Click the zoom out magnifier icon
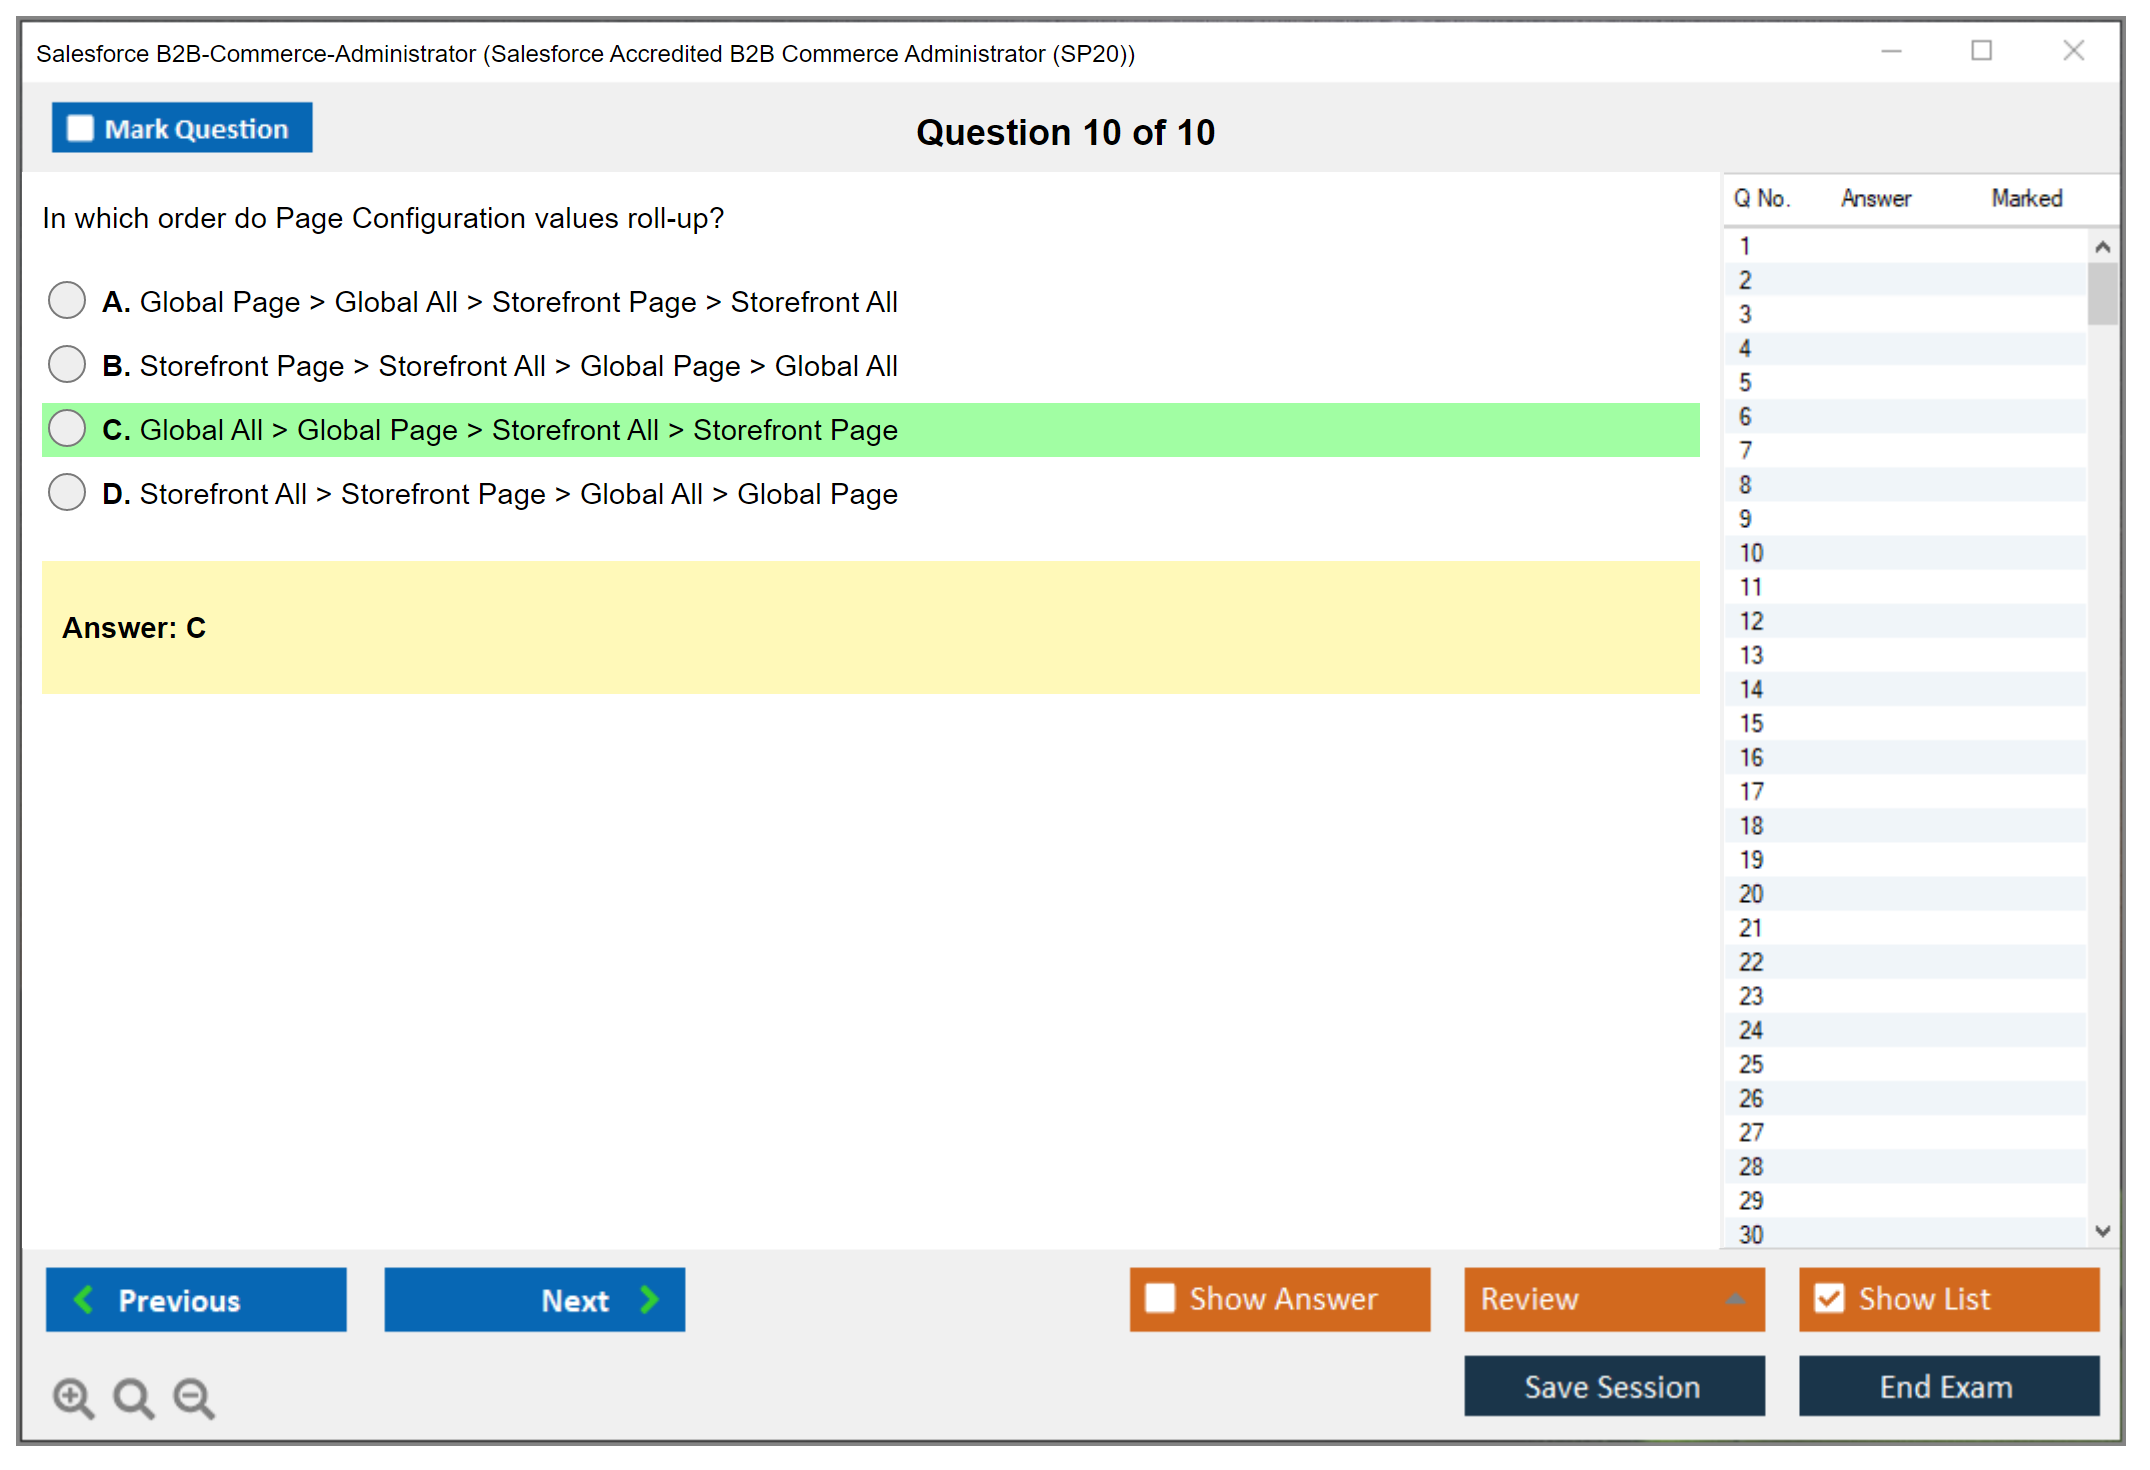The width and height of the screenshot is (2150, 1470). 194,1397
